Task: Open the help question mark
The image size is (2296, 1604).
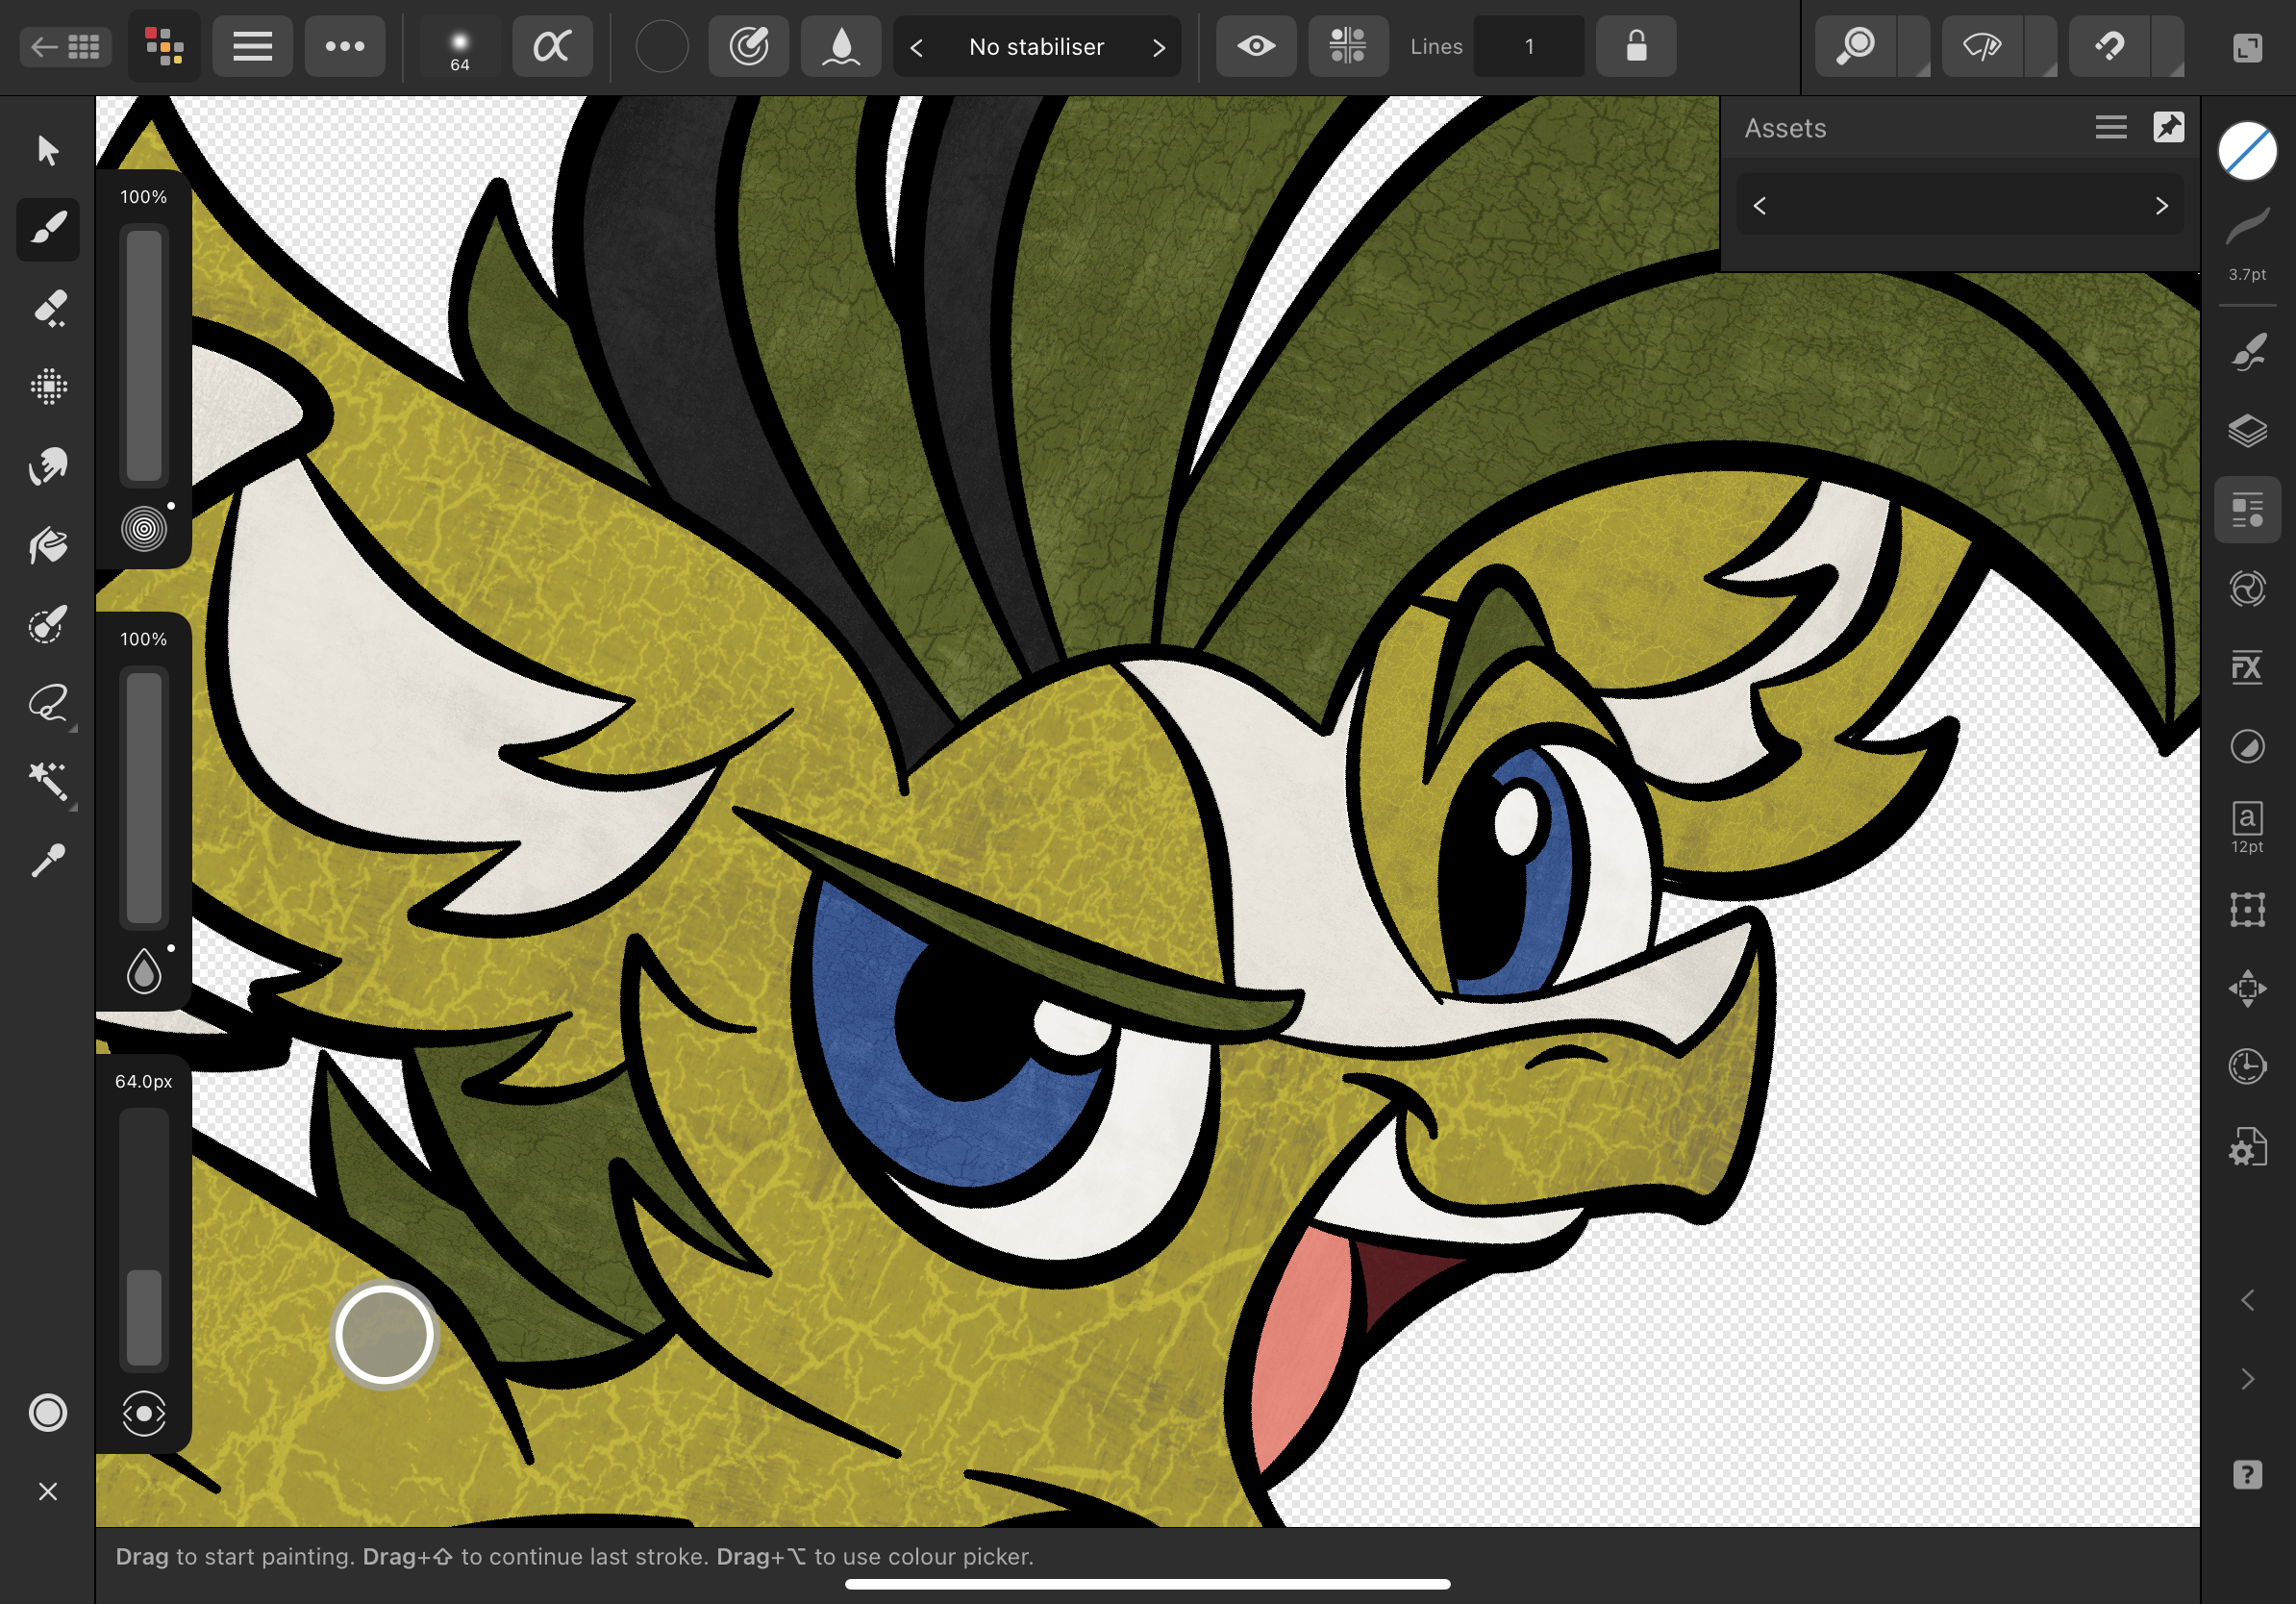Action: [2248, 1475]
